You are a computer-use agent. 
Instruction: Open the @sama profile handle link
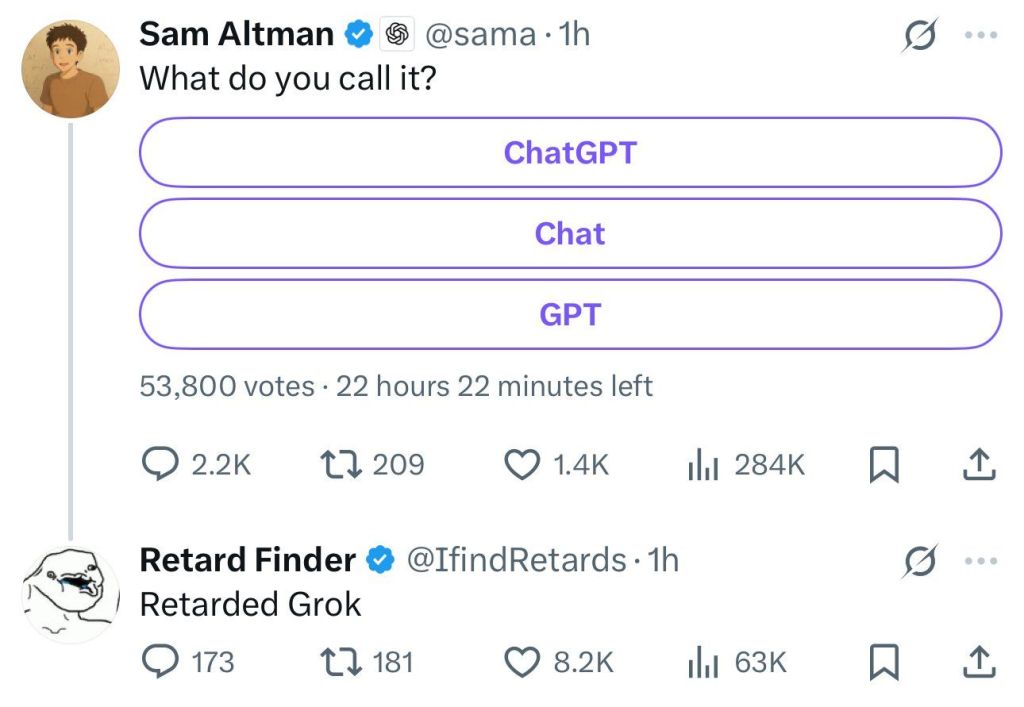click(480, 35)
